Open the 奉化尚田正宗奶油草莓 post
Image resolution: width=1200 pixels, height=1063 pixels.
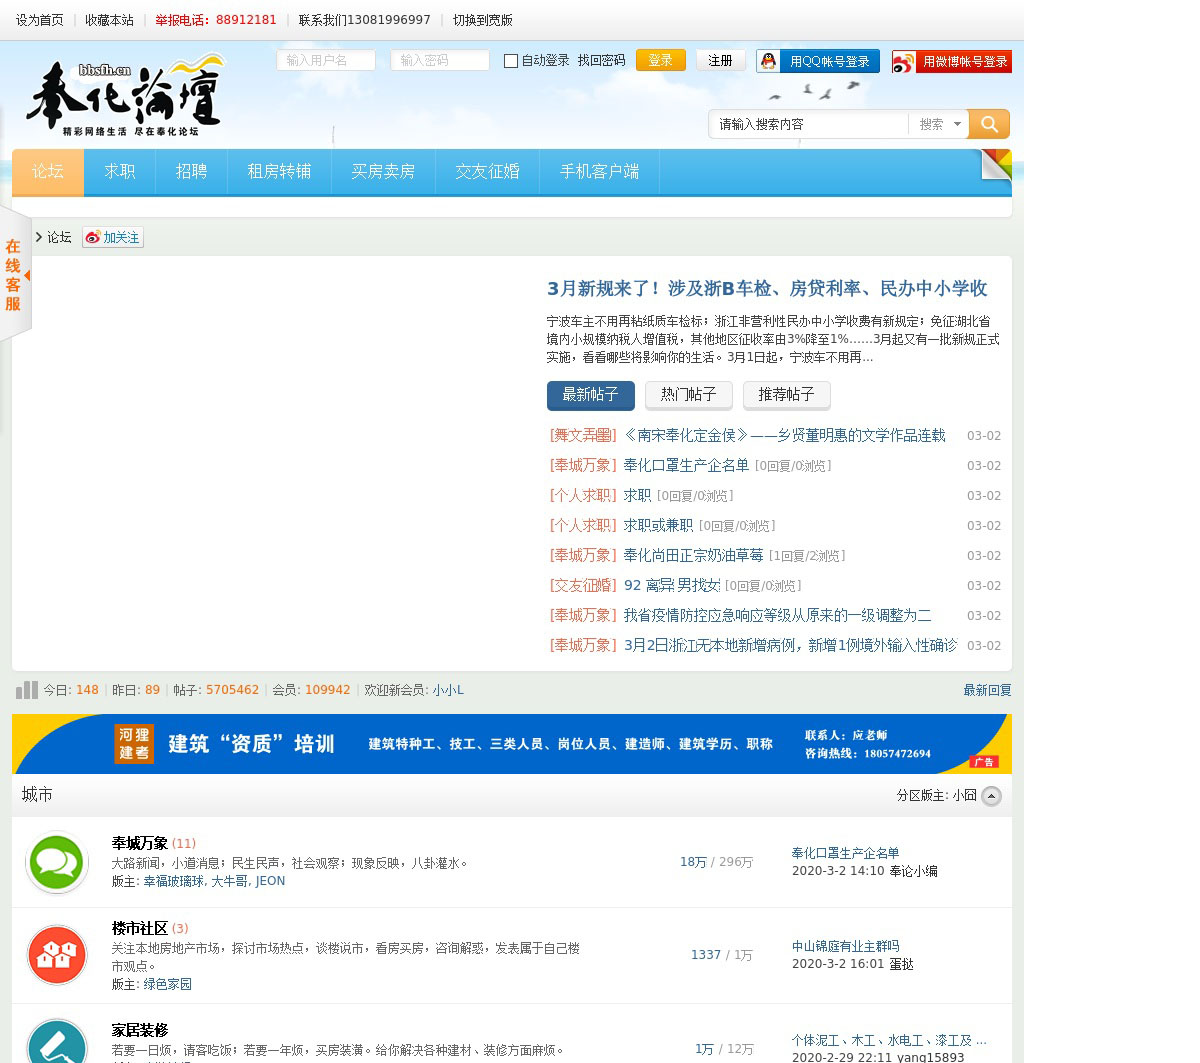(x=694, y=555)
